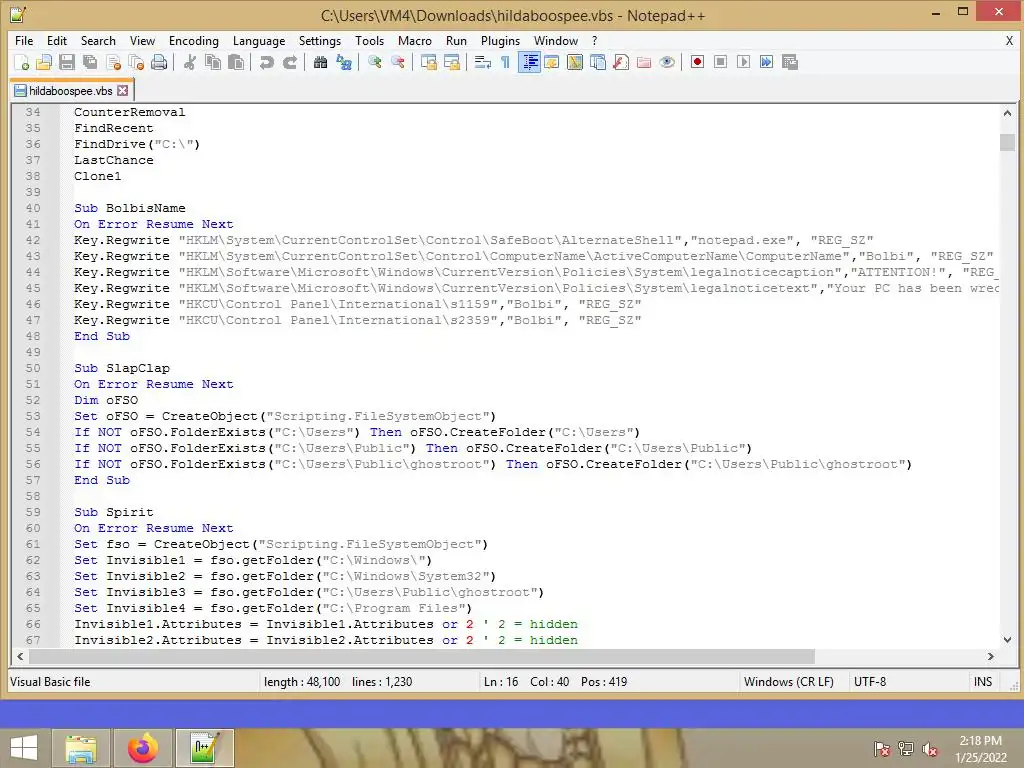The image size is (1024, 768).
Task: Close current document via toolbar Close icon
Action: (113, 62)
